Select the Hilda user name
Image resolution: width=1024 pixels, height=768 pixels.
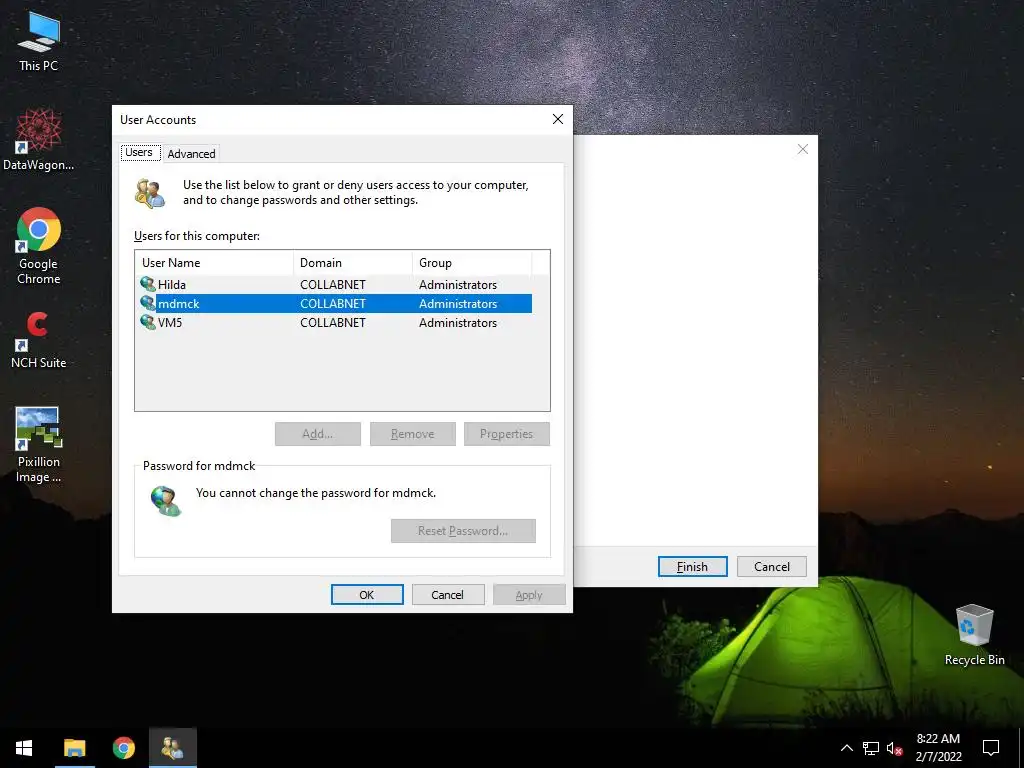(172, 285)
